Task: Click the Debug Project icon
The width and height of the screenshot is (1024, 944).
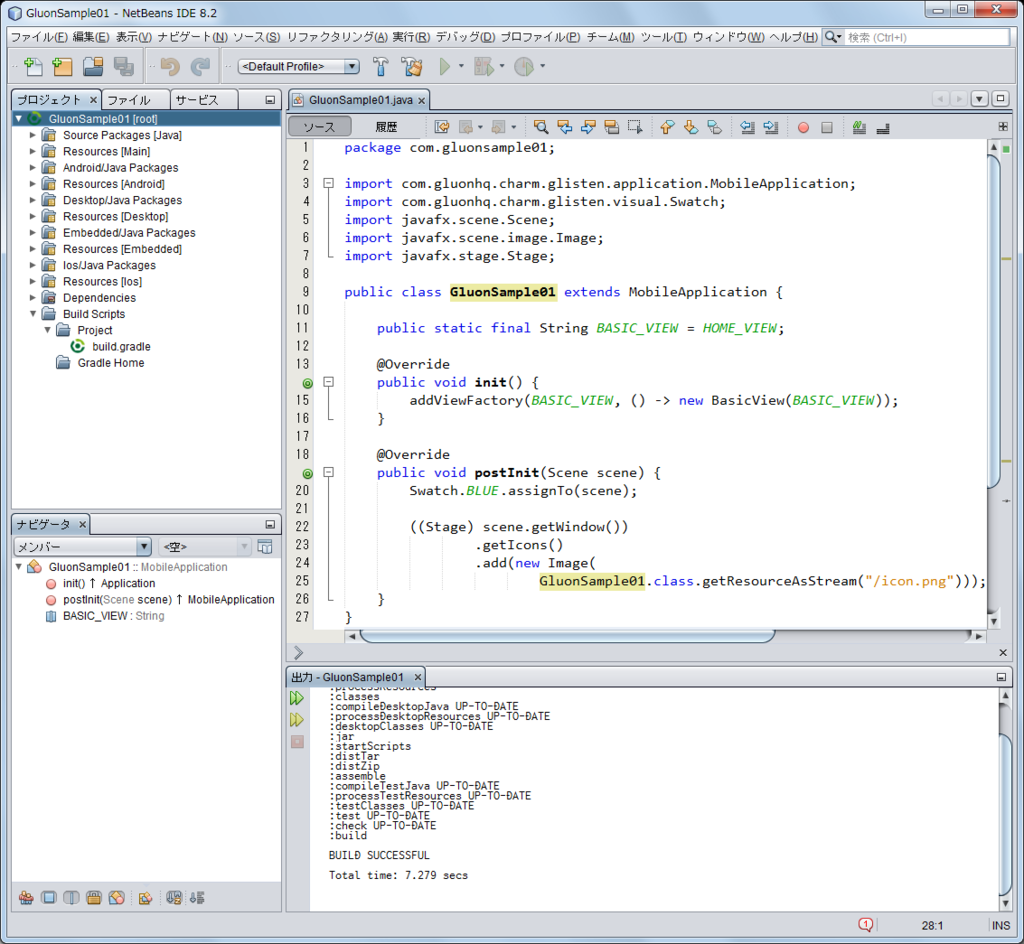Action: pos(483,66)
